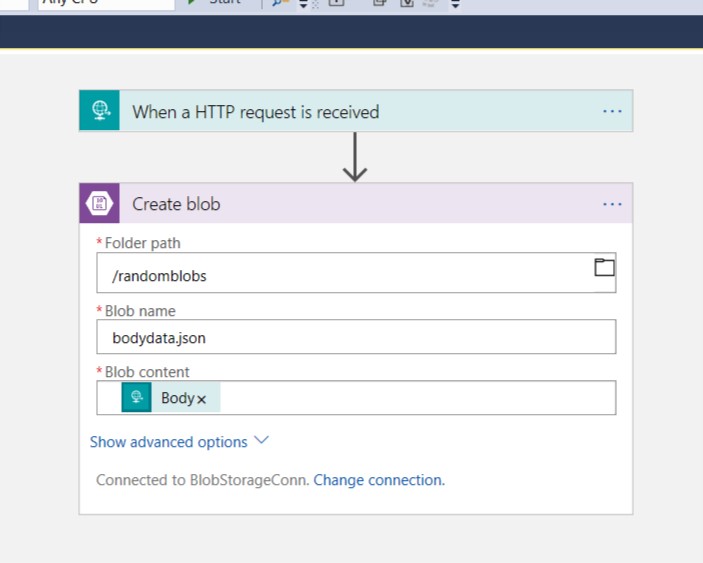
Task: Remove the Body token from Blob content
Action: click(x=201, y=399)
